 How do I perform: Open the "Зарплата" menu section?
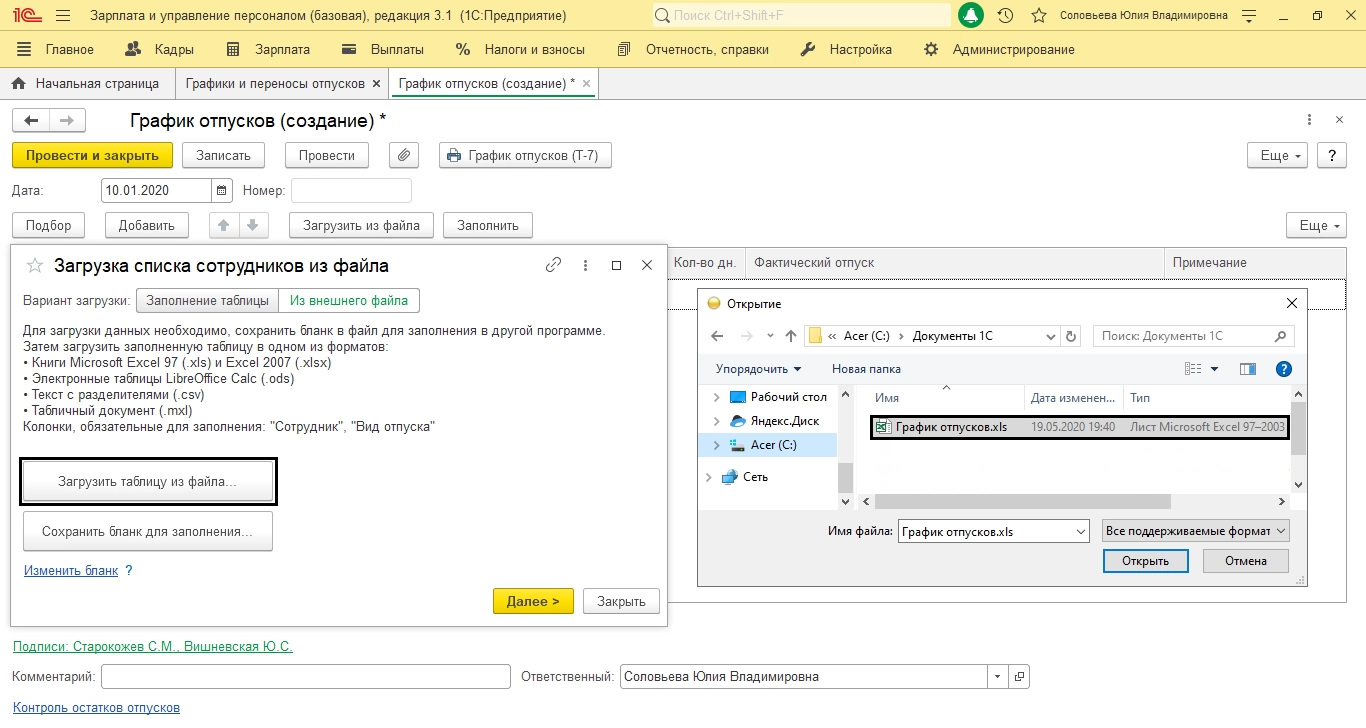pyautogui.click(x=269, y=50)
